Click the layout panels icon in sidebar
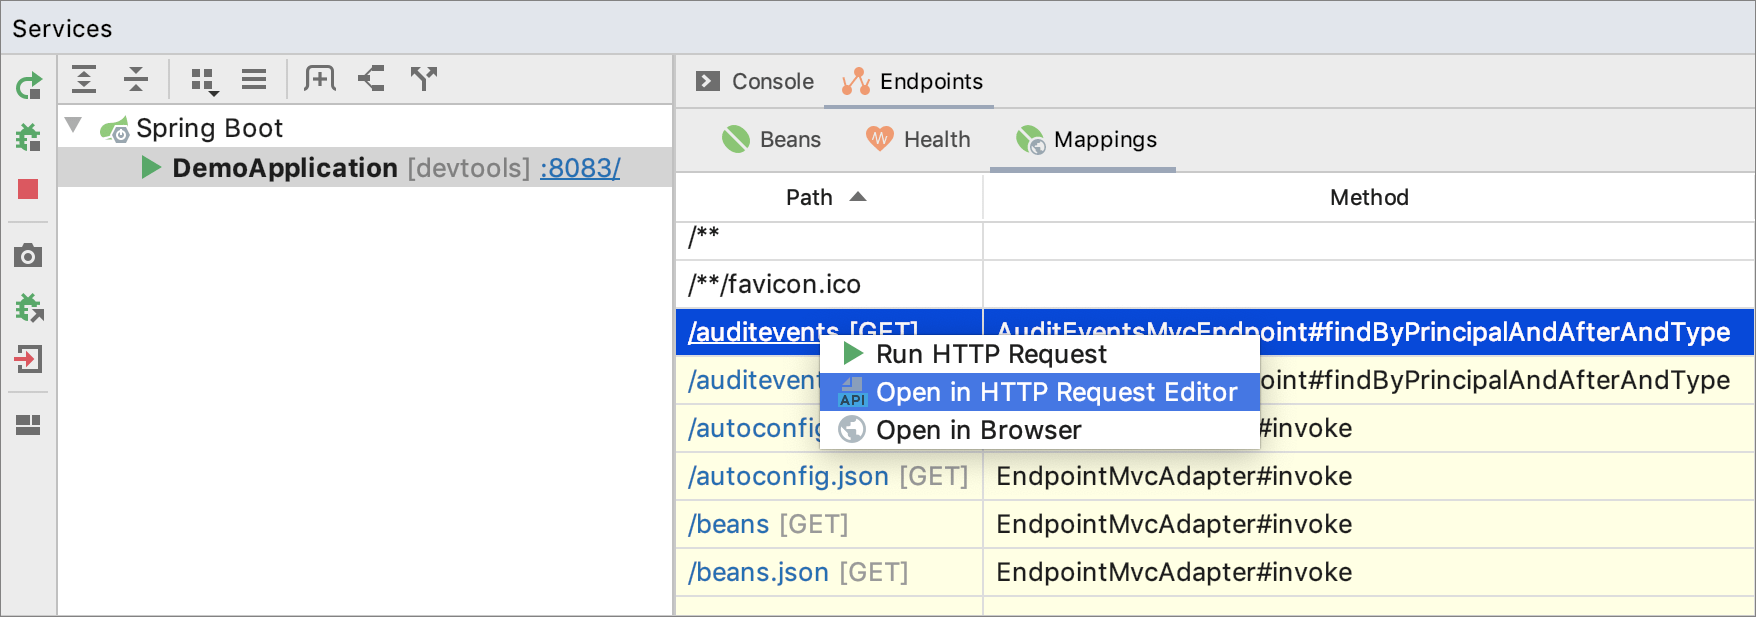This screenshot has height=617, width=1756. click(x=28, y=425)
